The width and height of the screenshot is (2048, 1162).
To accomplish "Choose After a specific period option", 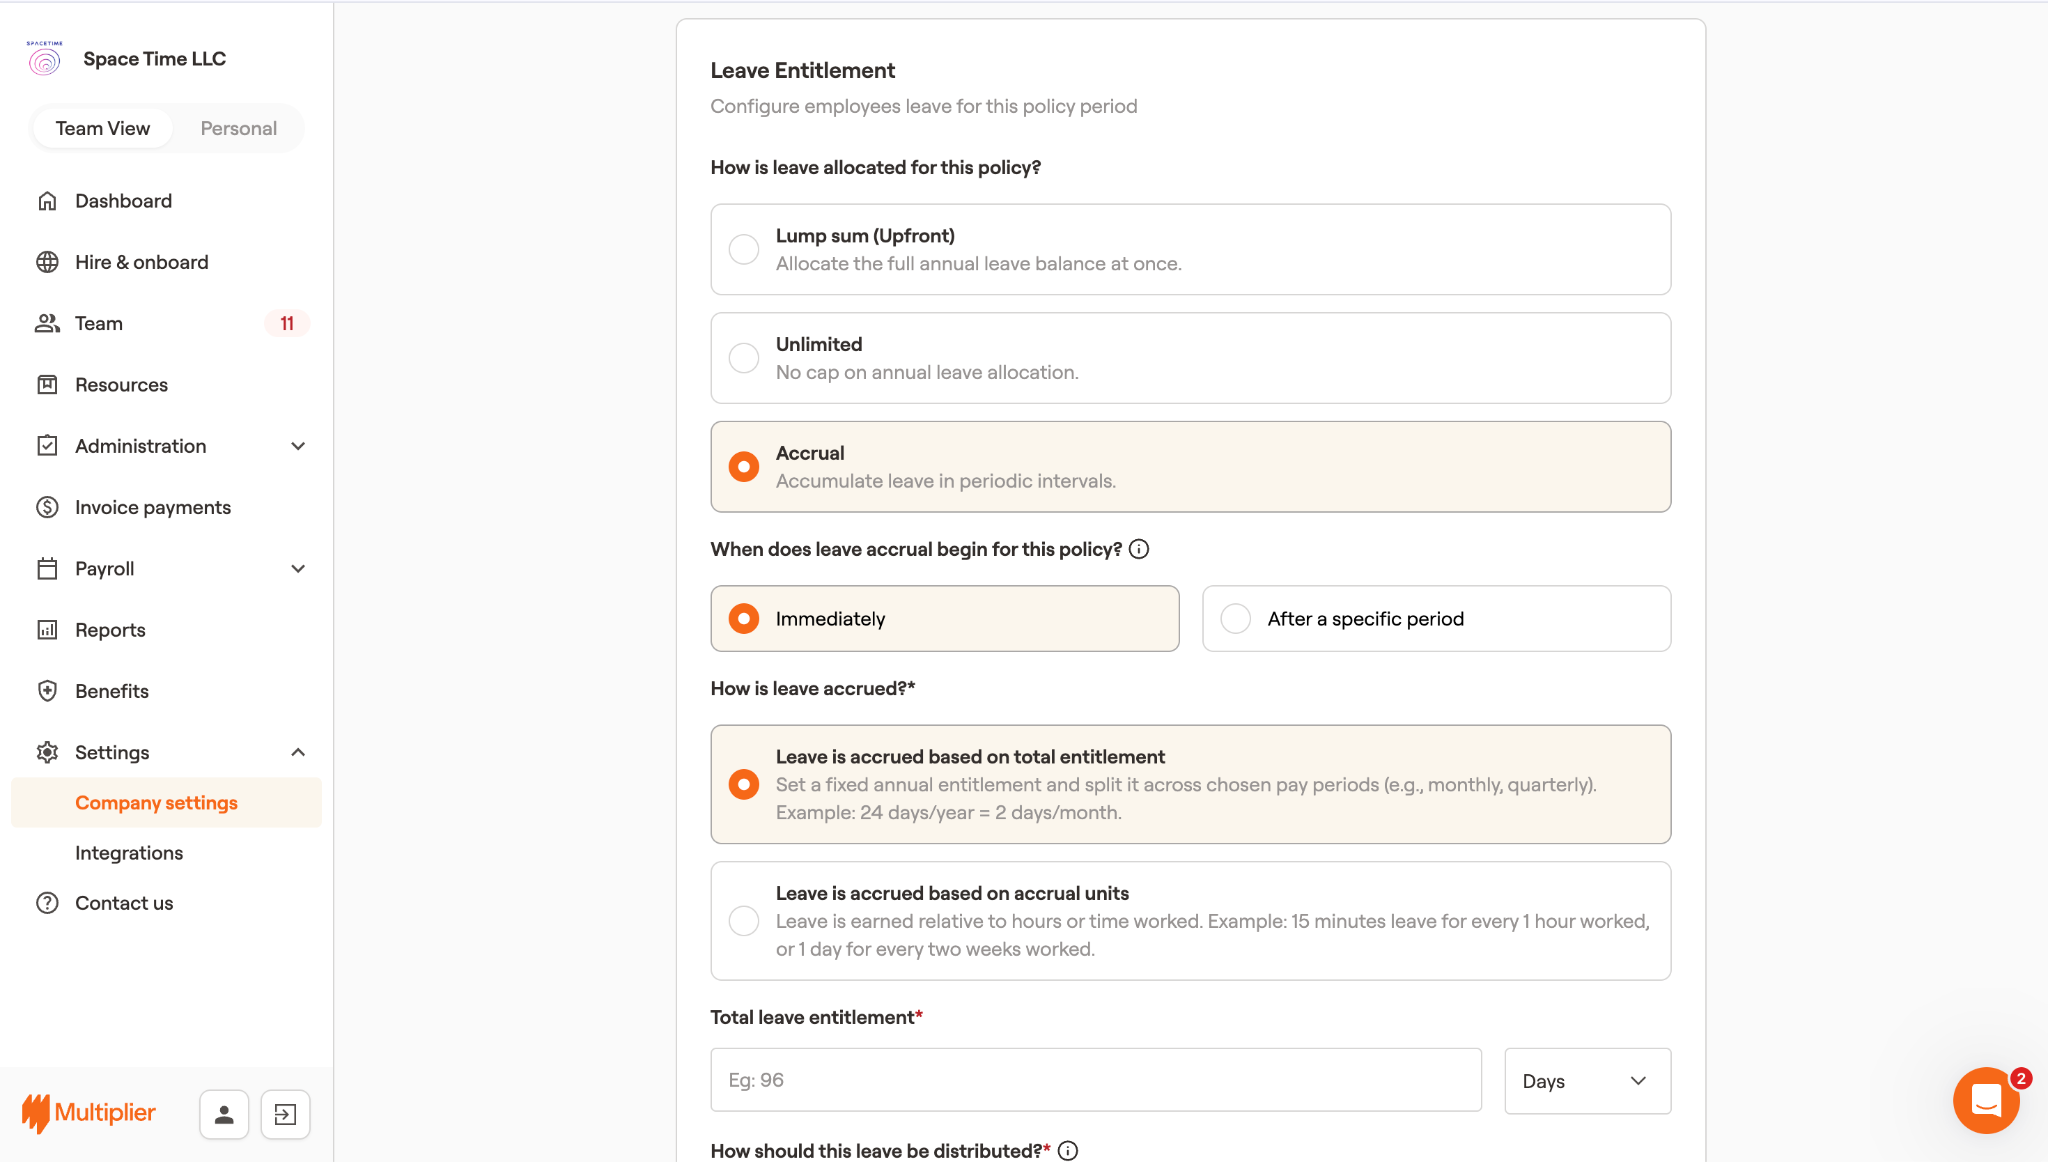I will [1236, 619].
